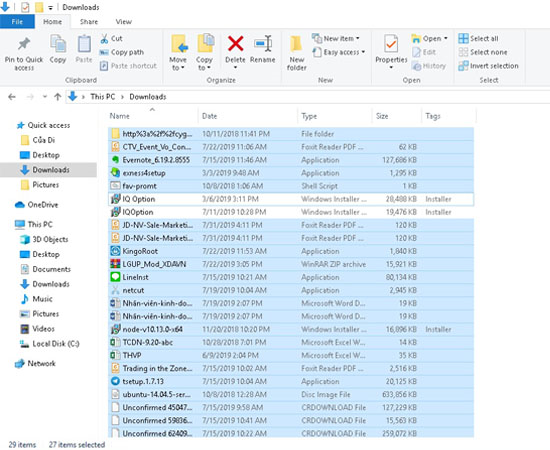Select the exness4setup application file
This screenshot has height=450, width=550.
click(x=291, y=173)
